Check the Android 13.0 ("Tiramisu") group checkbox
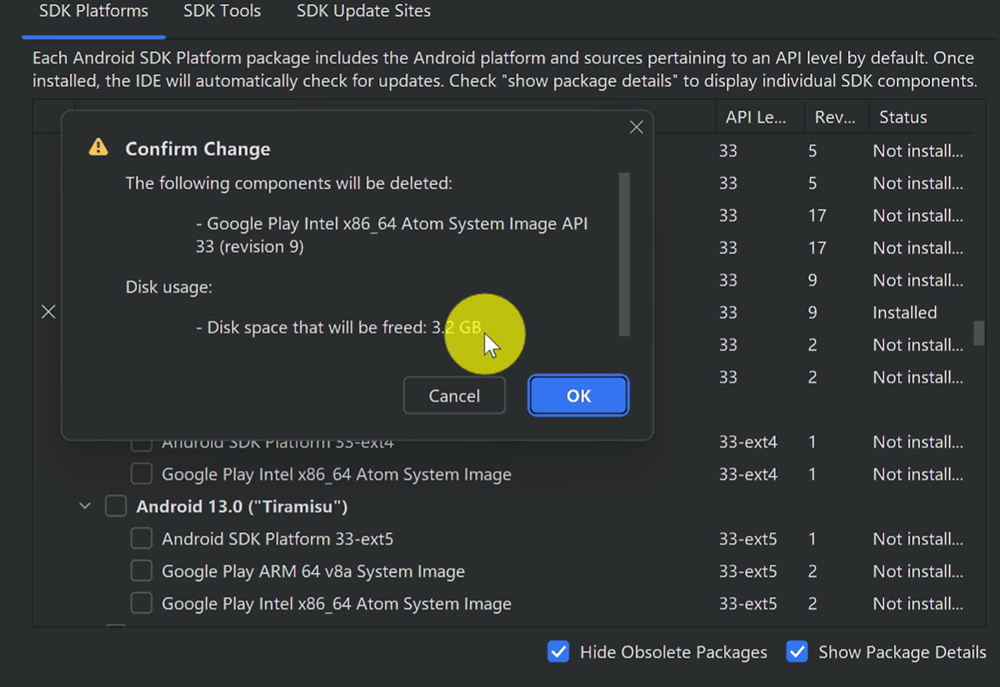The height and width of the screenshot is (687, 1000). [116, 506]
